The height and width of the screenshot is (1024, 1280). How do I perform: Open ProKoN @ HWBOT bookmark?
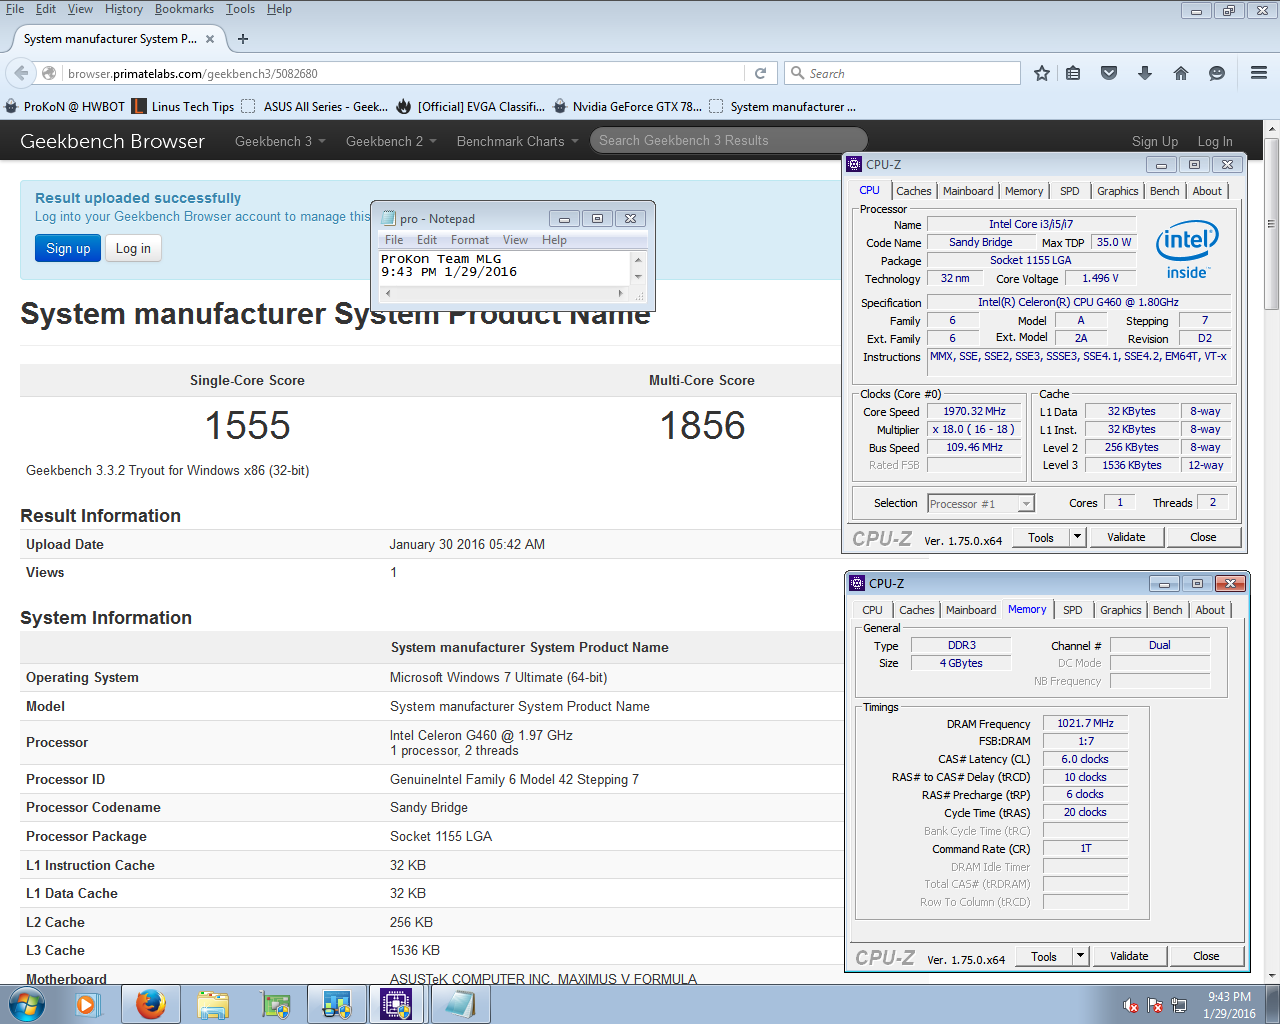(x=65, y=107)
